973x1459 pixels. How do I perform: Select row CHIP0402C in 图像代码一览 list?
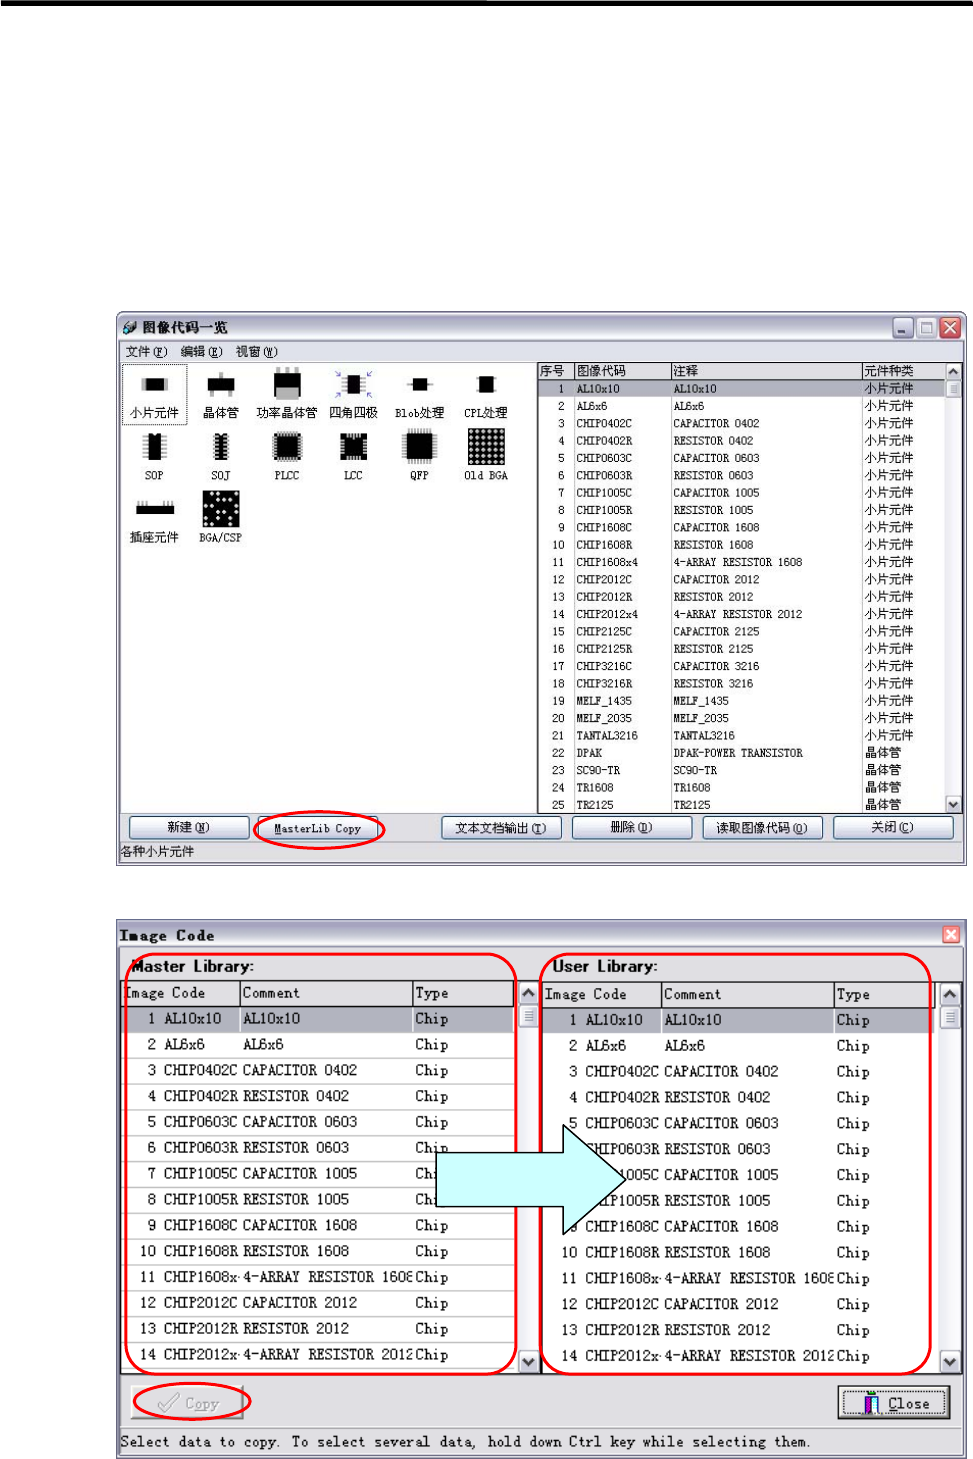741,424
